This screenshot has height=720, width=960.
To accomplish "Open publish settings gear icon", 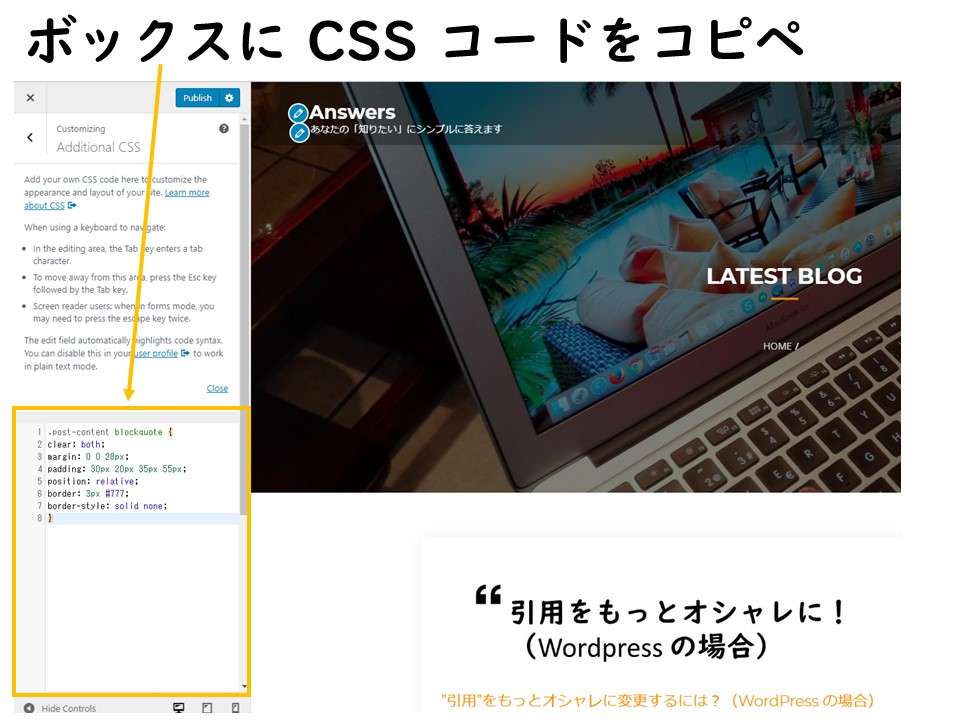I will tap(229, 98).
